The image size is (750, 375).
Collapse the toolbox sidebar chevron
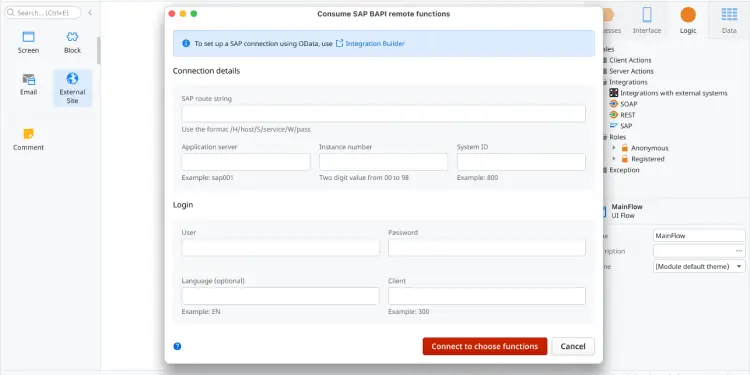coord(90,13)
